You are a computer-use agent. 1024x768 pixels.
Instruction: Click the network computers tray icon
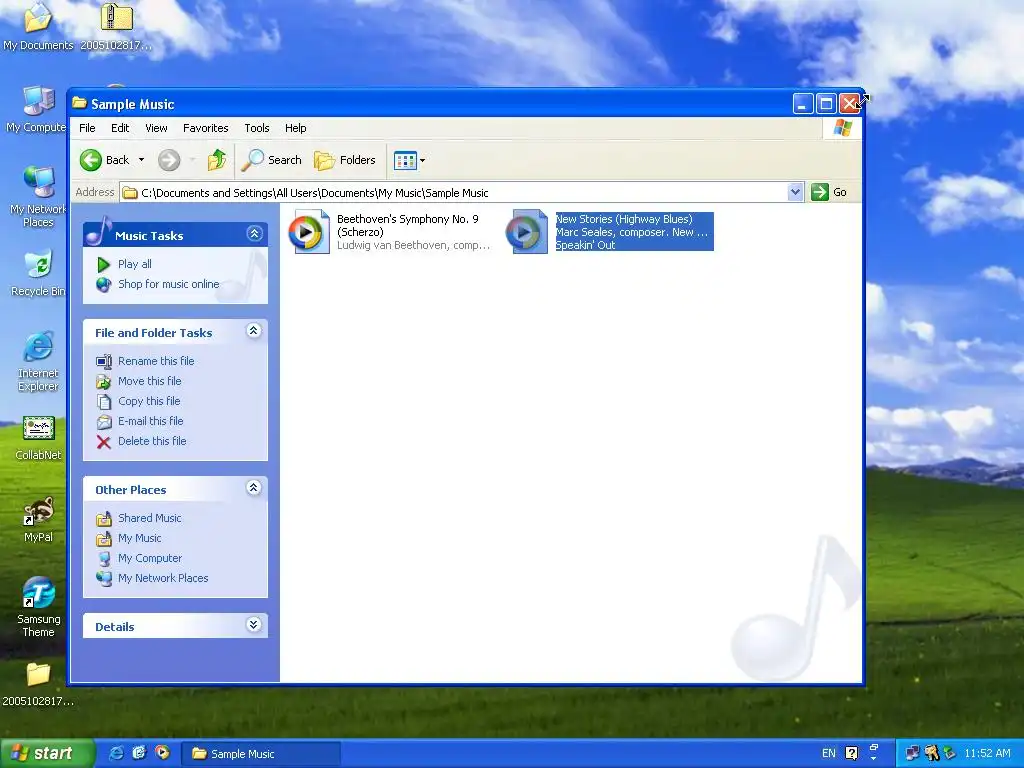tap(912, 754)
